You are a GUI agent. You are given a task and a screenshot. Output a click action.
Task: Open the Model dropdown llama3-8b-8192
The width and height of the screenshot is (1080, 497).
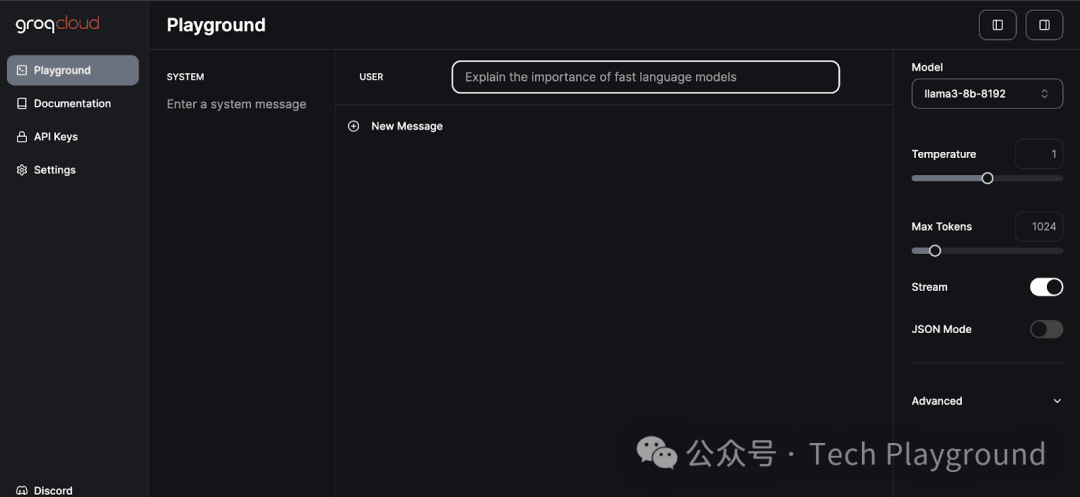coord(987,94)
